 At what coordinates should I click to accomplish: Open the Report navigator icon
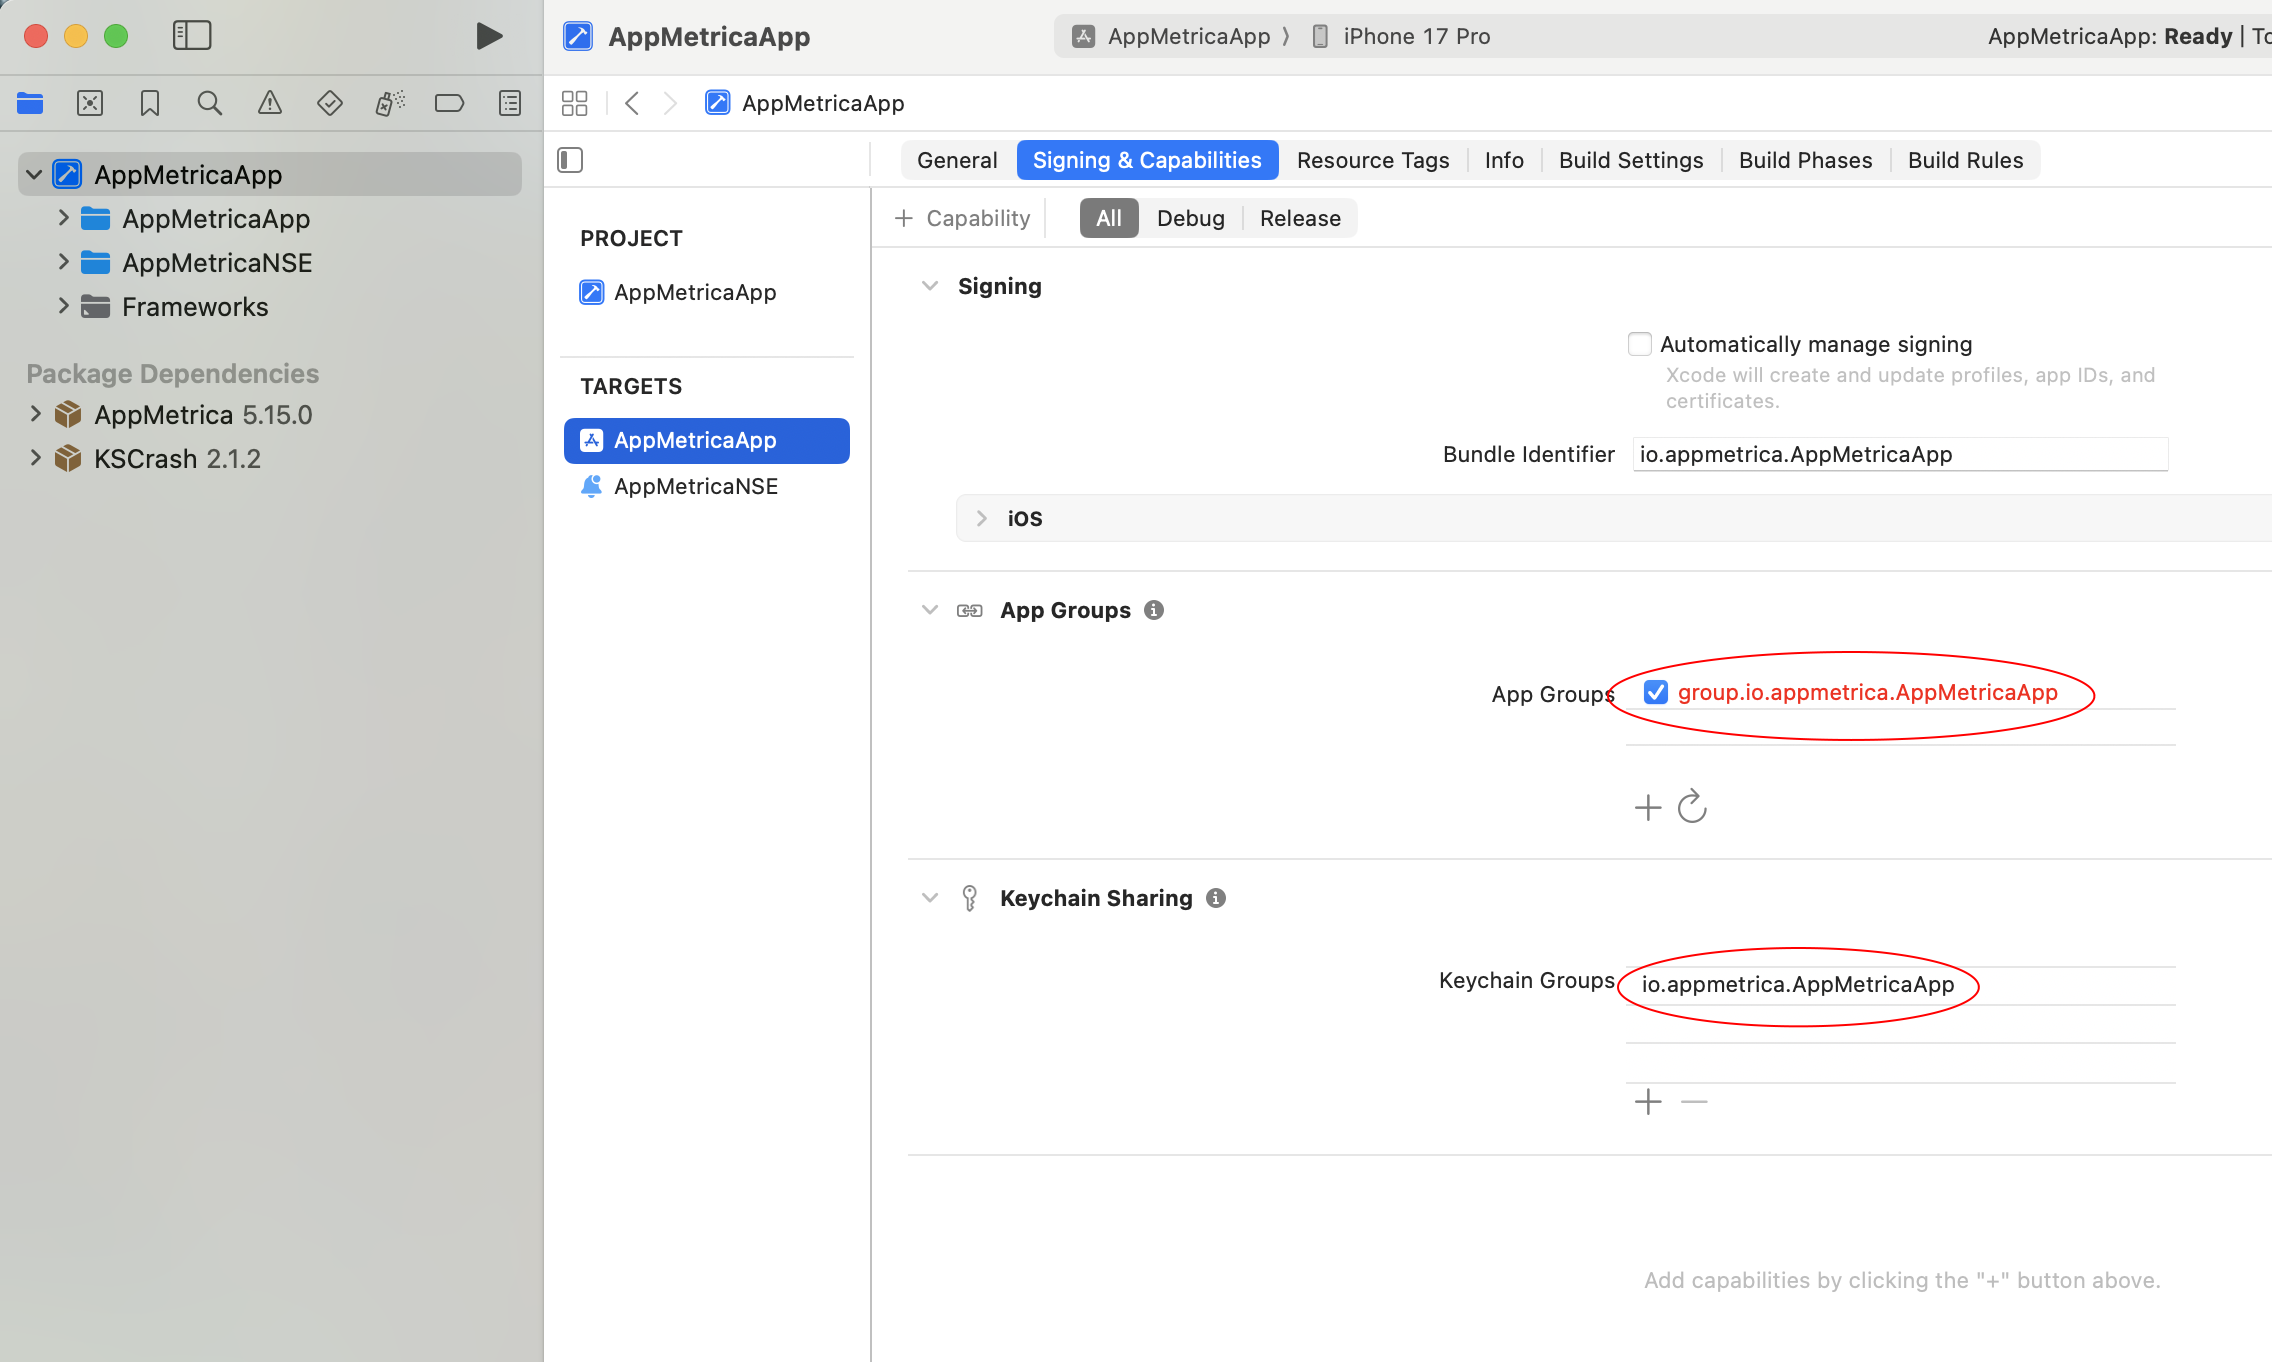click(x=510, y=103)
